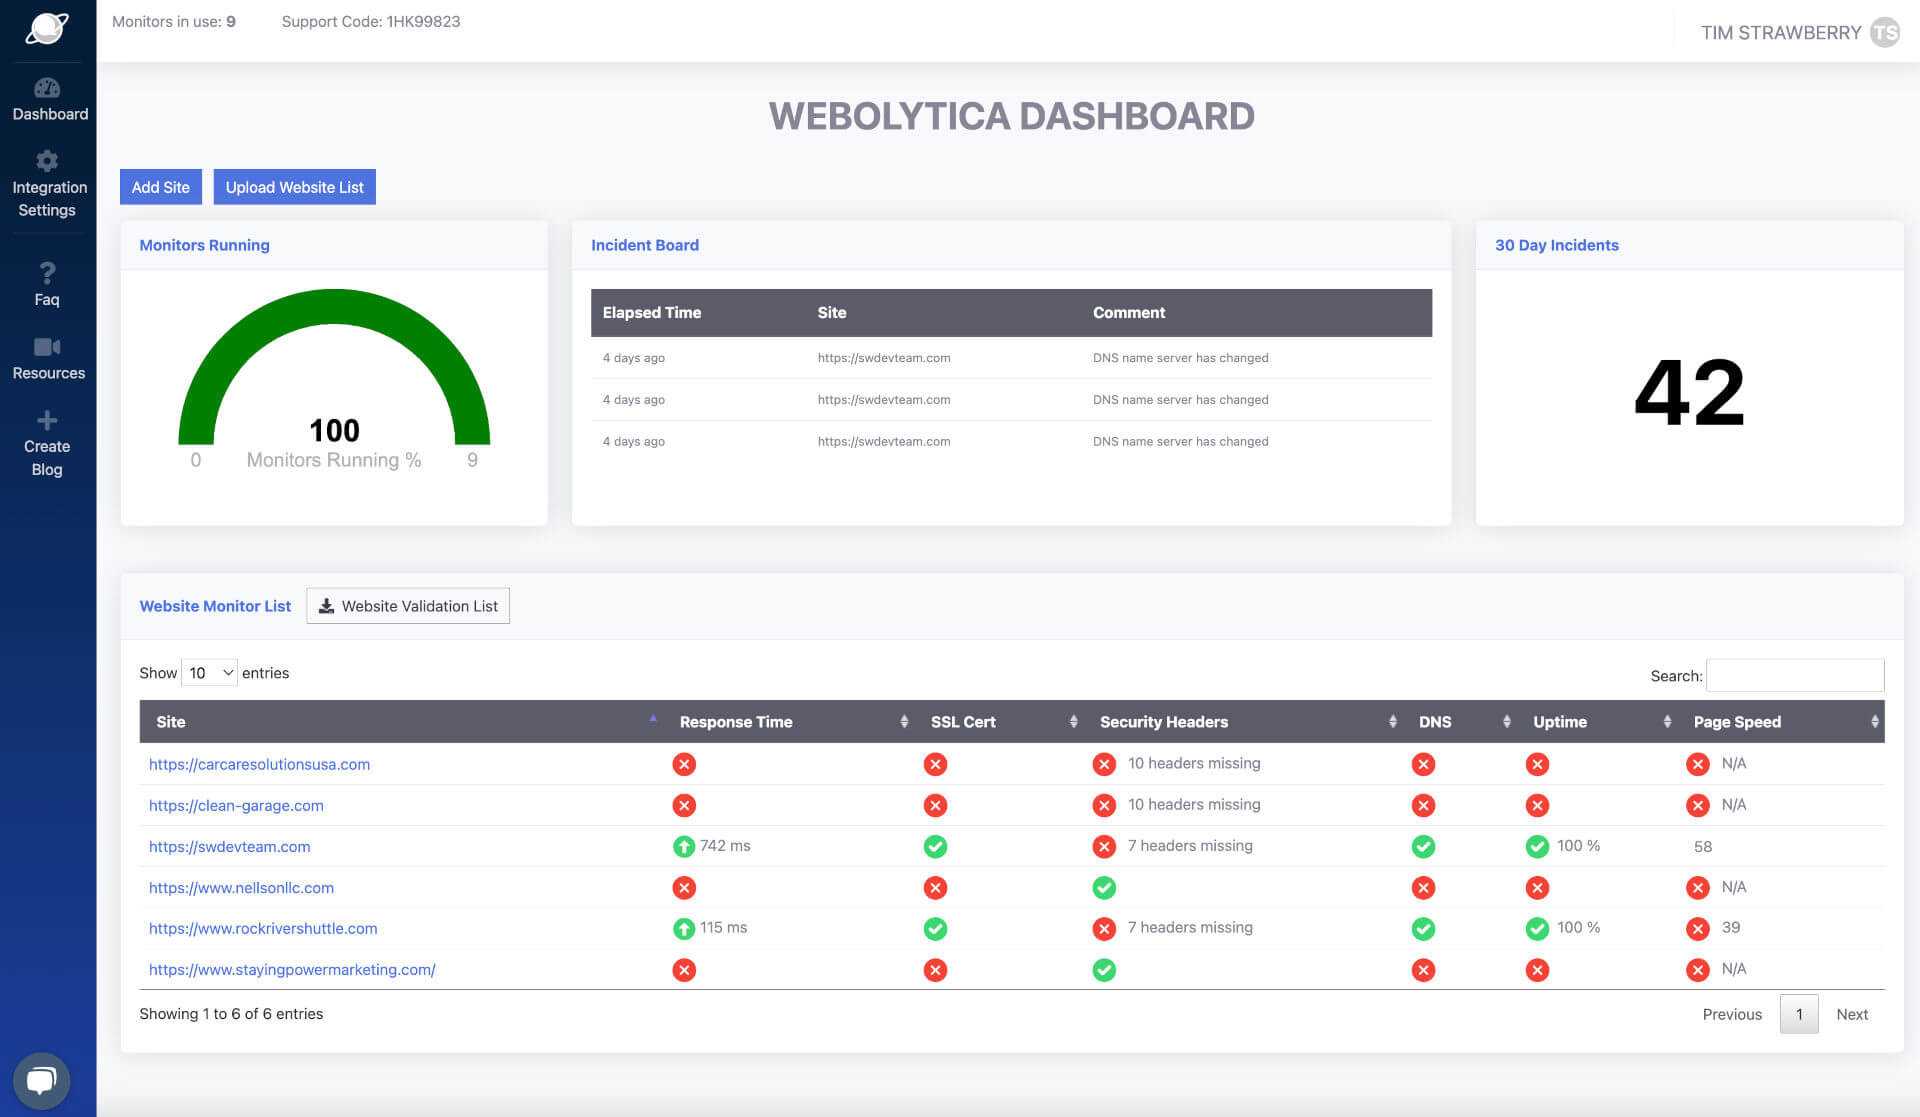Open the link https://carcaresolutionsusa.com

tap(259, 764)
